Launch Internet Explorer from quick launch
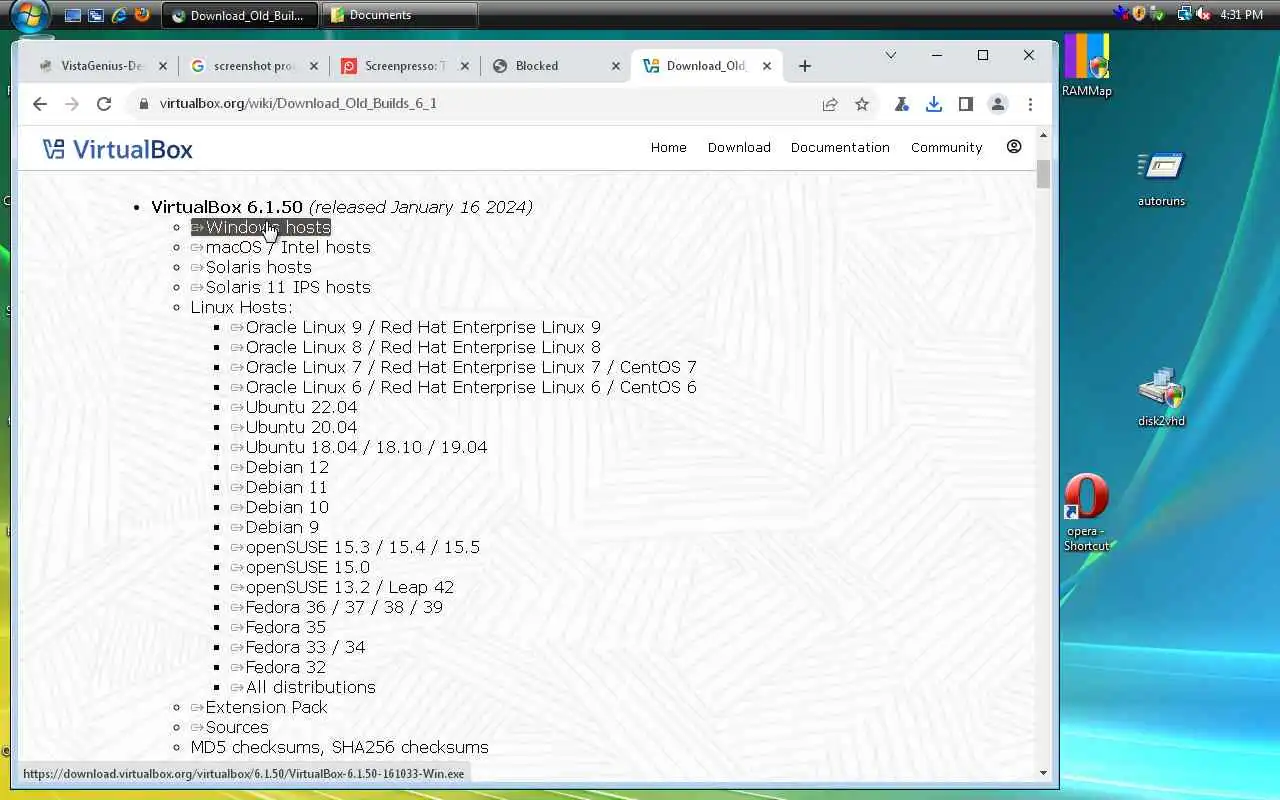1280x800 pixels. (x=120, y=15)
